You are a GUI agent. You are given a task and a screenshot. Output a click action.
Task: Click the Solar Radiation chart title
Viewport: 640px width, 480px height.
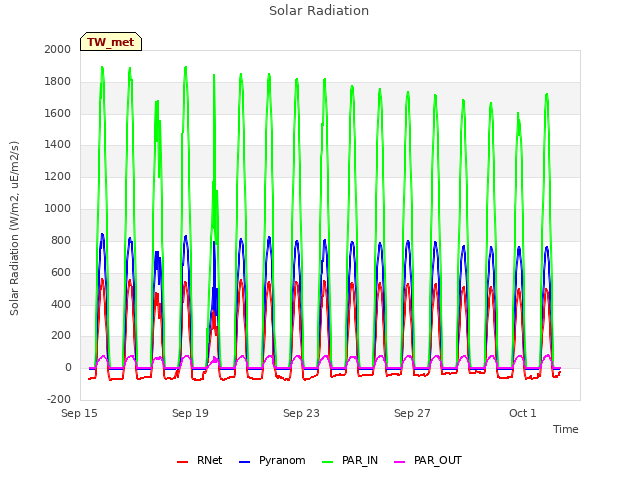coord(319,11)
